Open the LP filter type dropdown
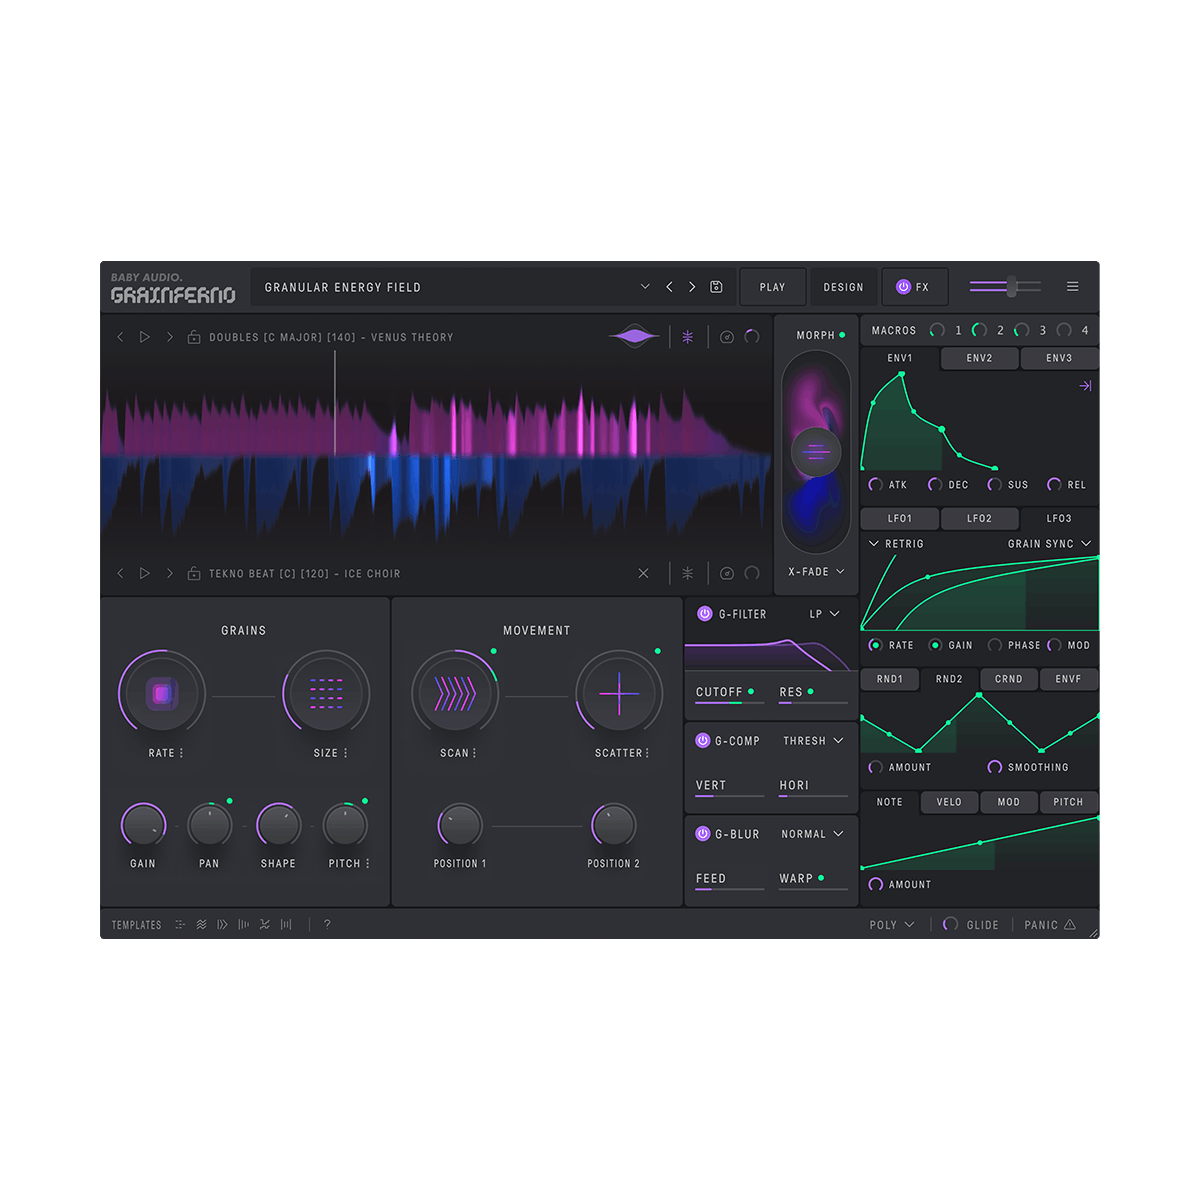Image resolution: width=1200 pixels, height=1200 pixels. [x=825, y=614]
